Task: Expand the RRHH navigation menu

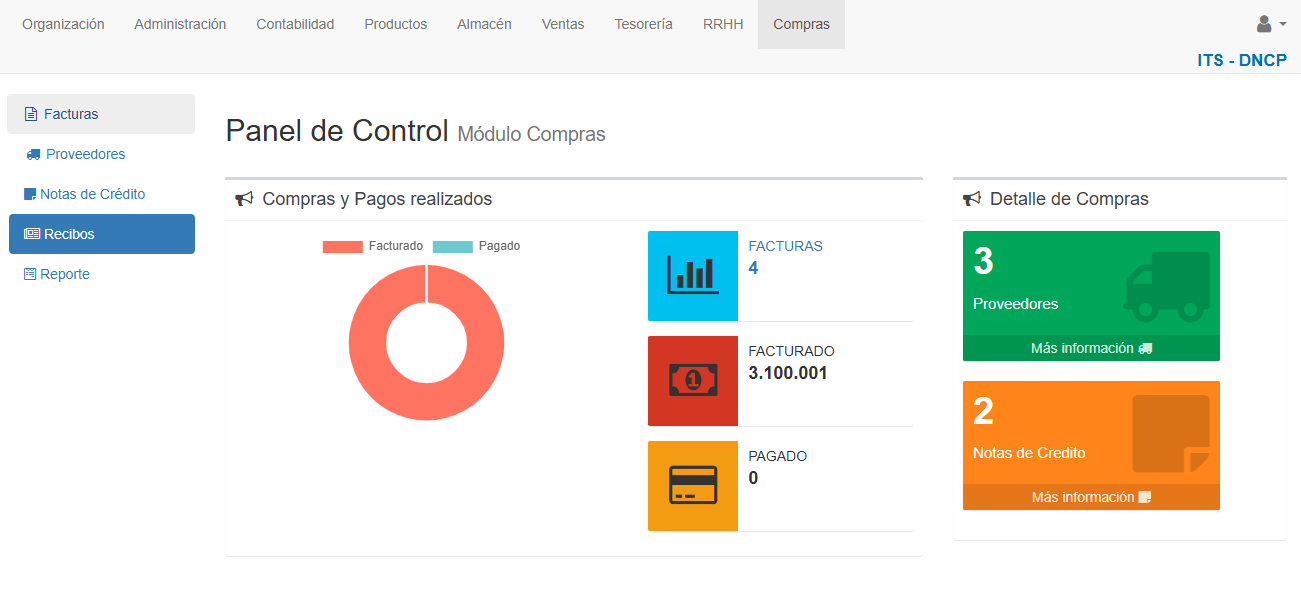Action: click(723, 24)
